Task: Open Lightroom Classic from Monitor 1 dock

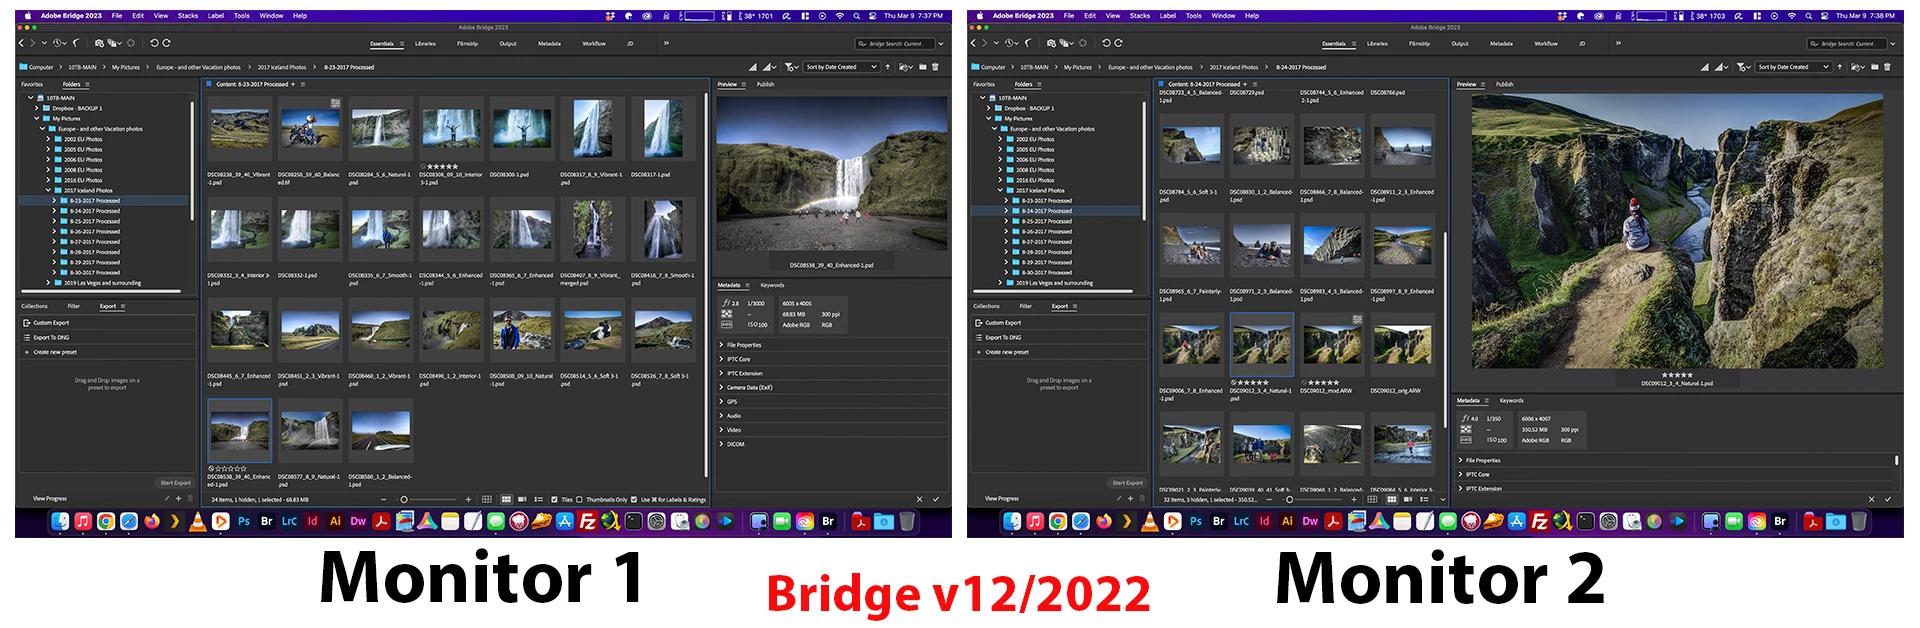Action: coord(289,521)
